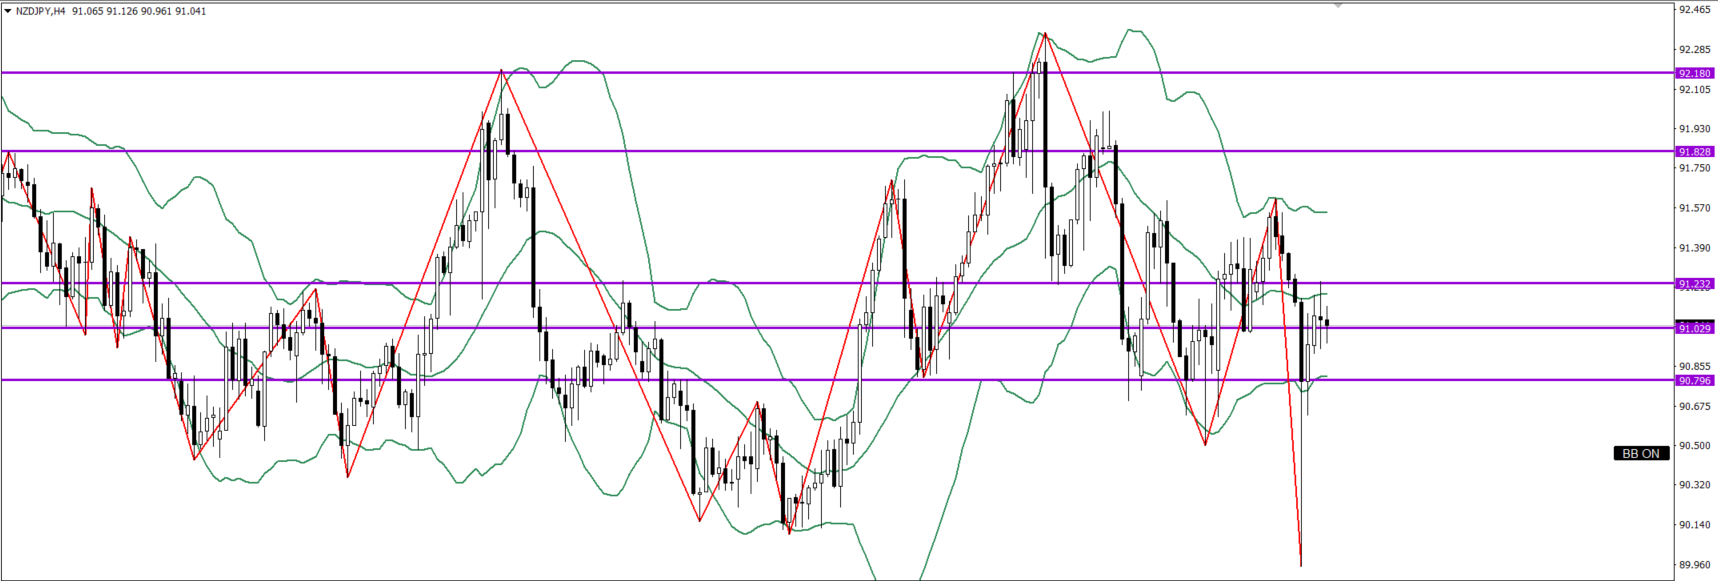This screenshot has height=581, width=1718.
Task: Select the 90.796 purple price label
Action: pos(1694,381)
